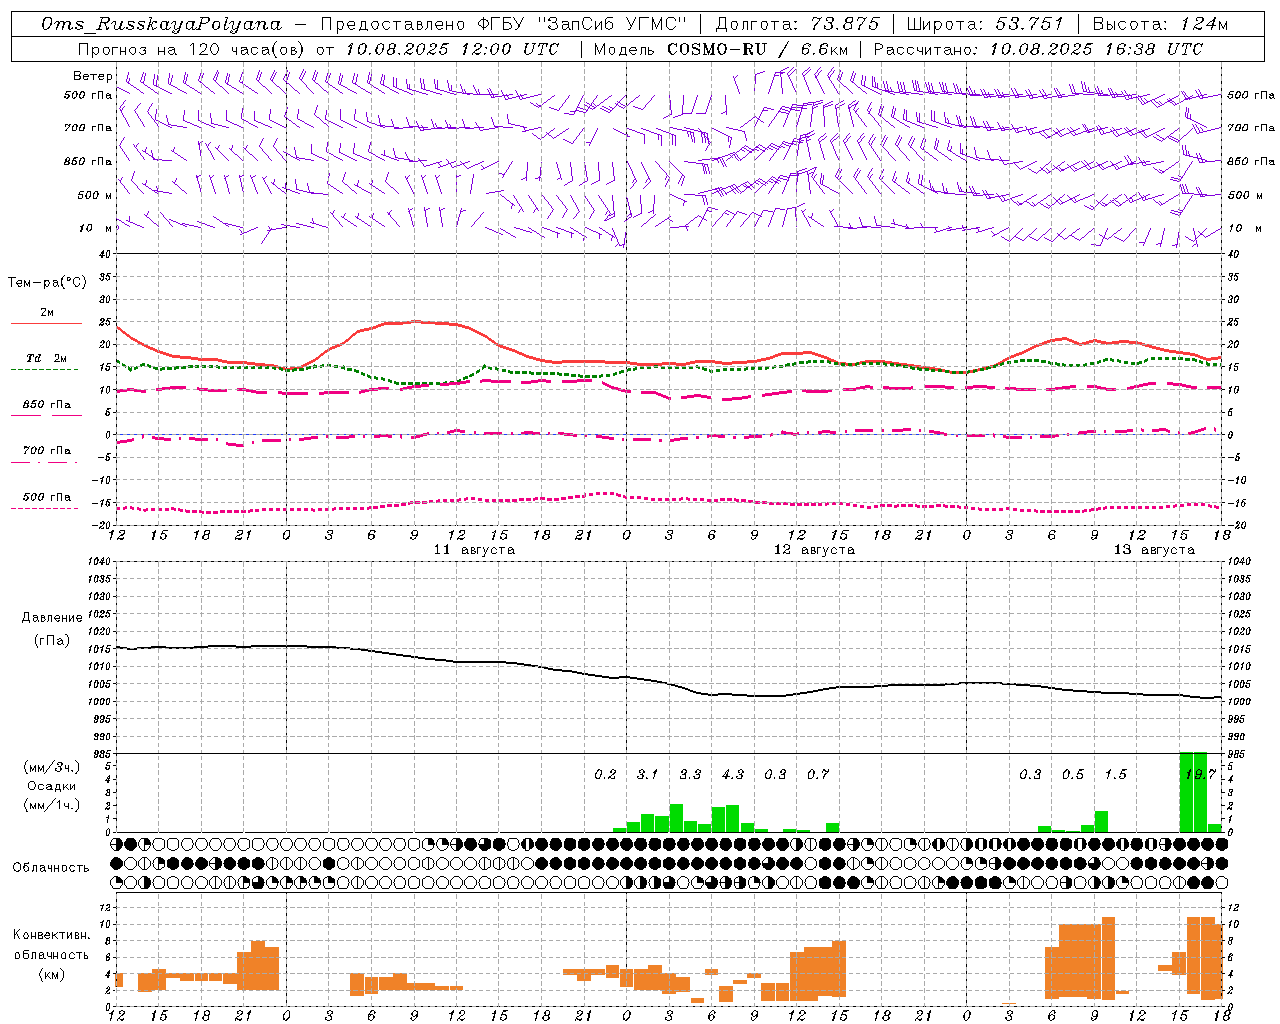Select the 0.5 precipitation total
1280x1024 pixels.
point(1072,775)
